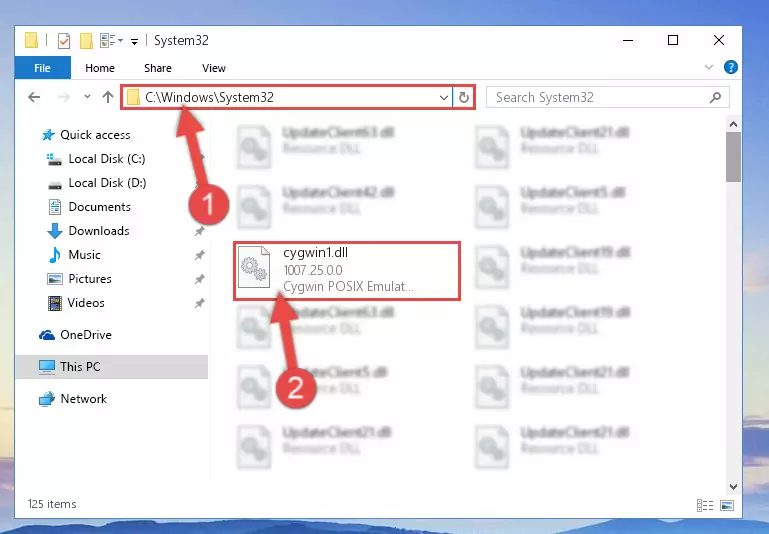Viewport: 769px width, 534px height.
Task: Go forward with the right arrow button
Action: (63, 97)
